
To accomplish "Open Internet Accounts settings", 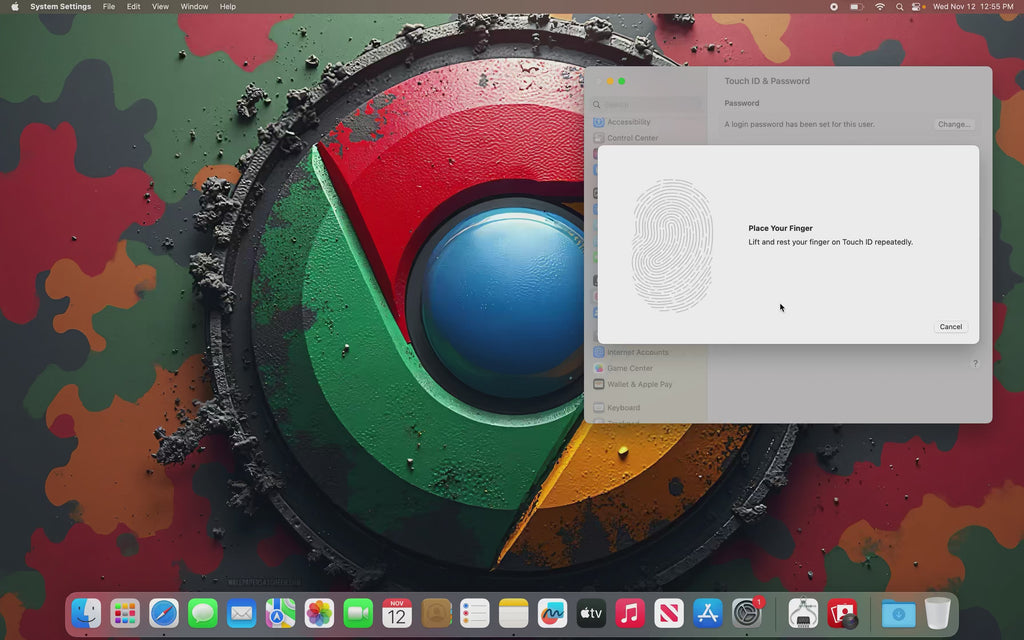I will click(640, 352).
